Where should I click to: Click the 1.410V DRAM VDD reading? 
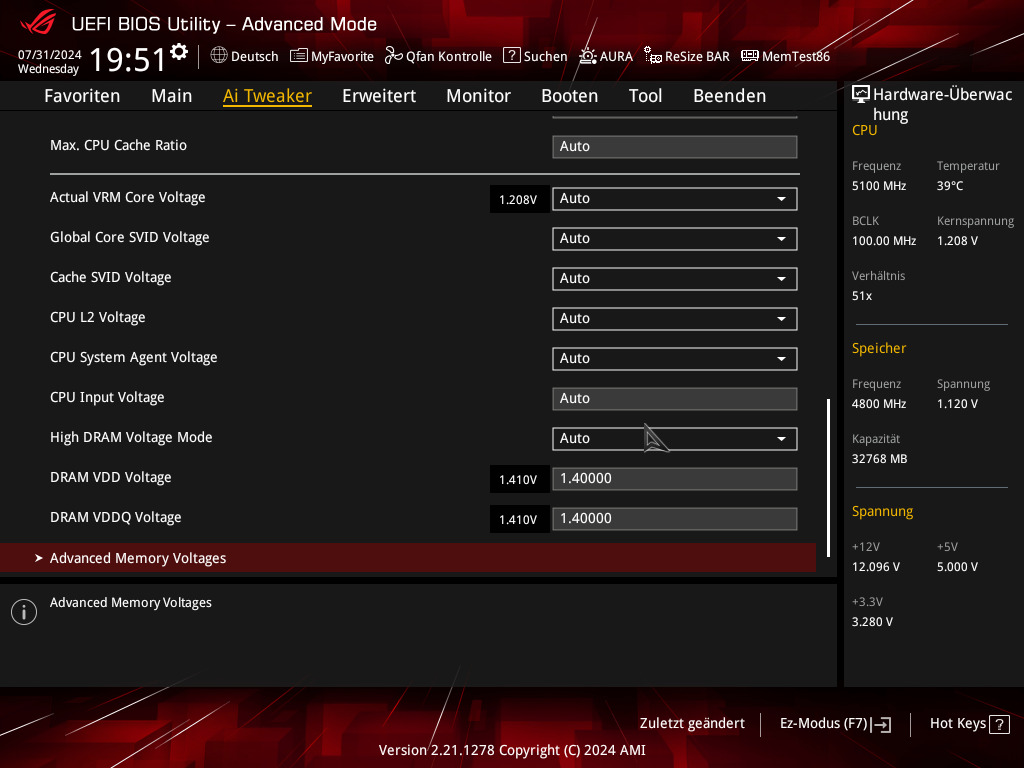click(x=519, y=479)
